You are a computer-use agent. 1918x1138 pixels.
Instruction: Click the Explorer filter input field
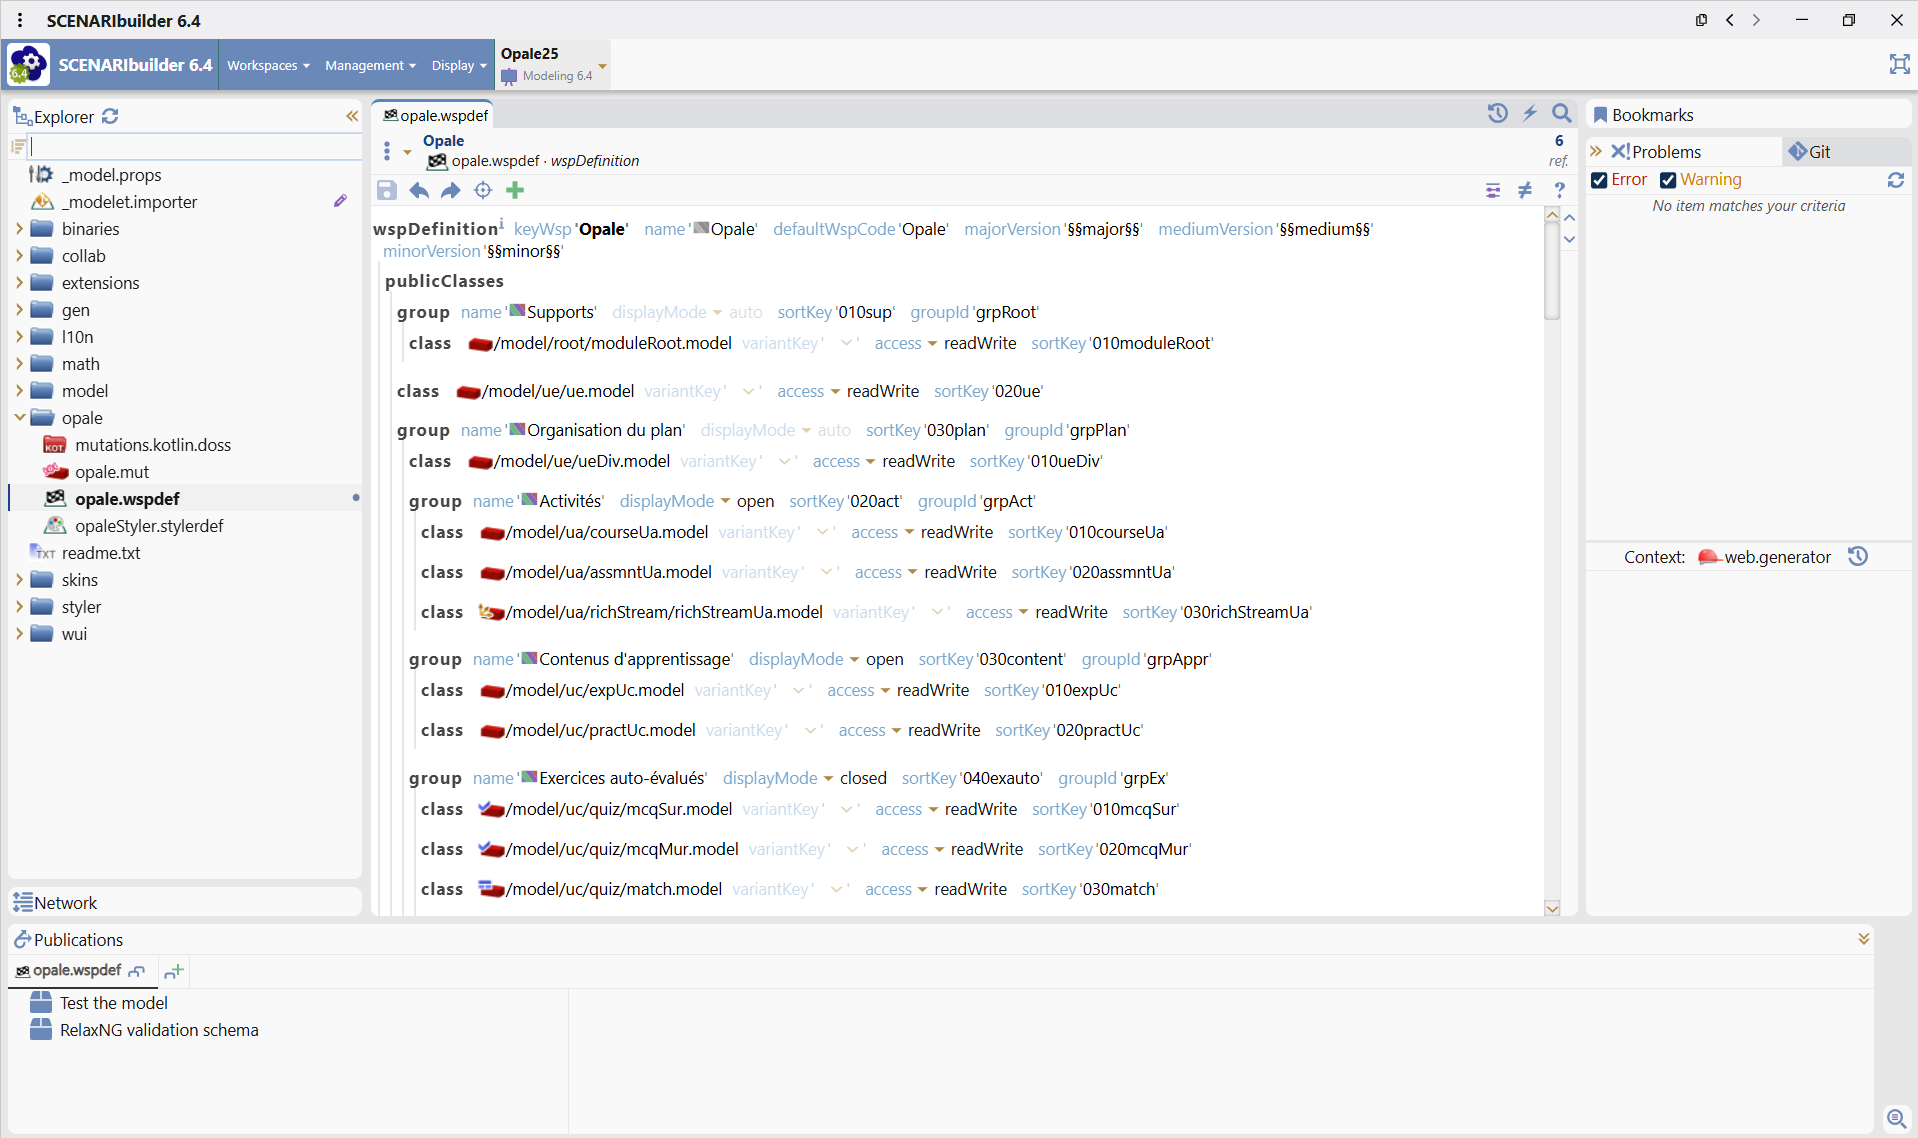point(195,146)
